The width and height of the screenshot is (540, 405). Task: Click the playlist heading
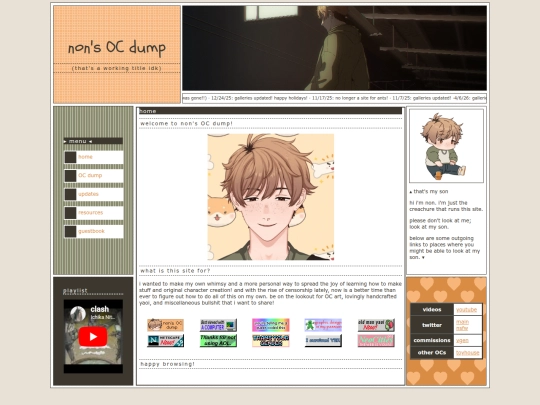click(75, 291)
